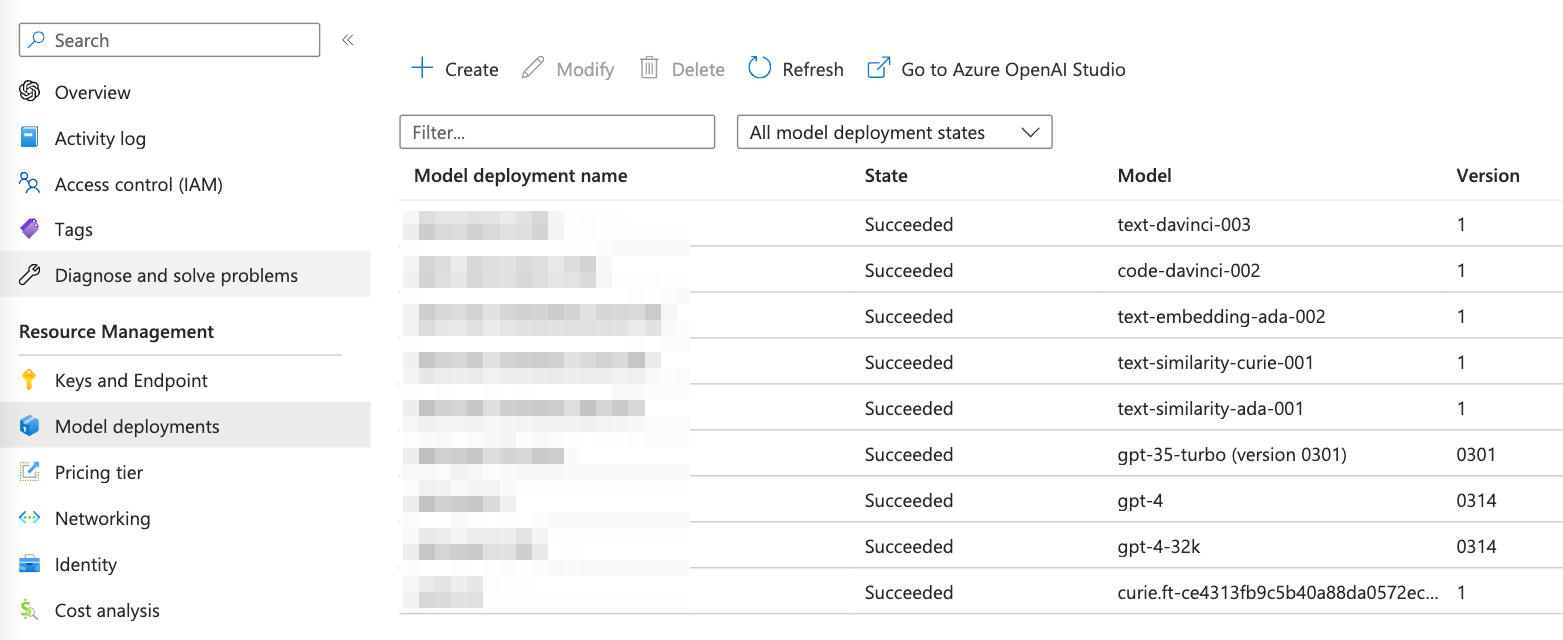The image size is (1563, 640).
Task: Sort by Model deployment name column header
Action: coord(520,175)
